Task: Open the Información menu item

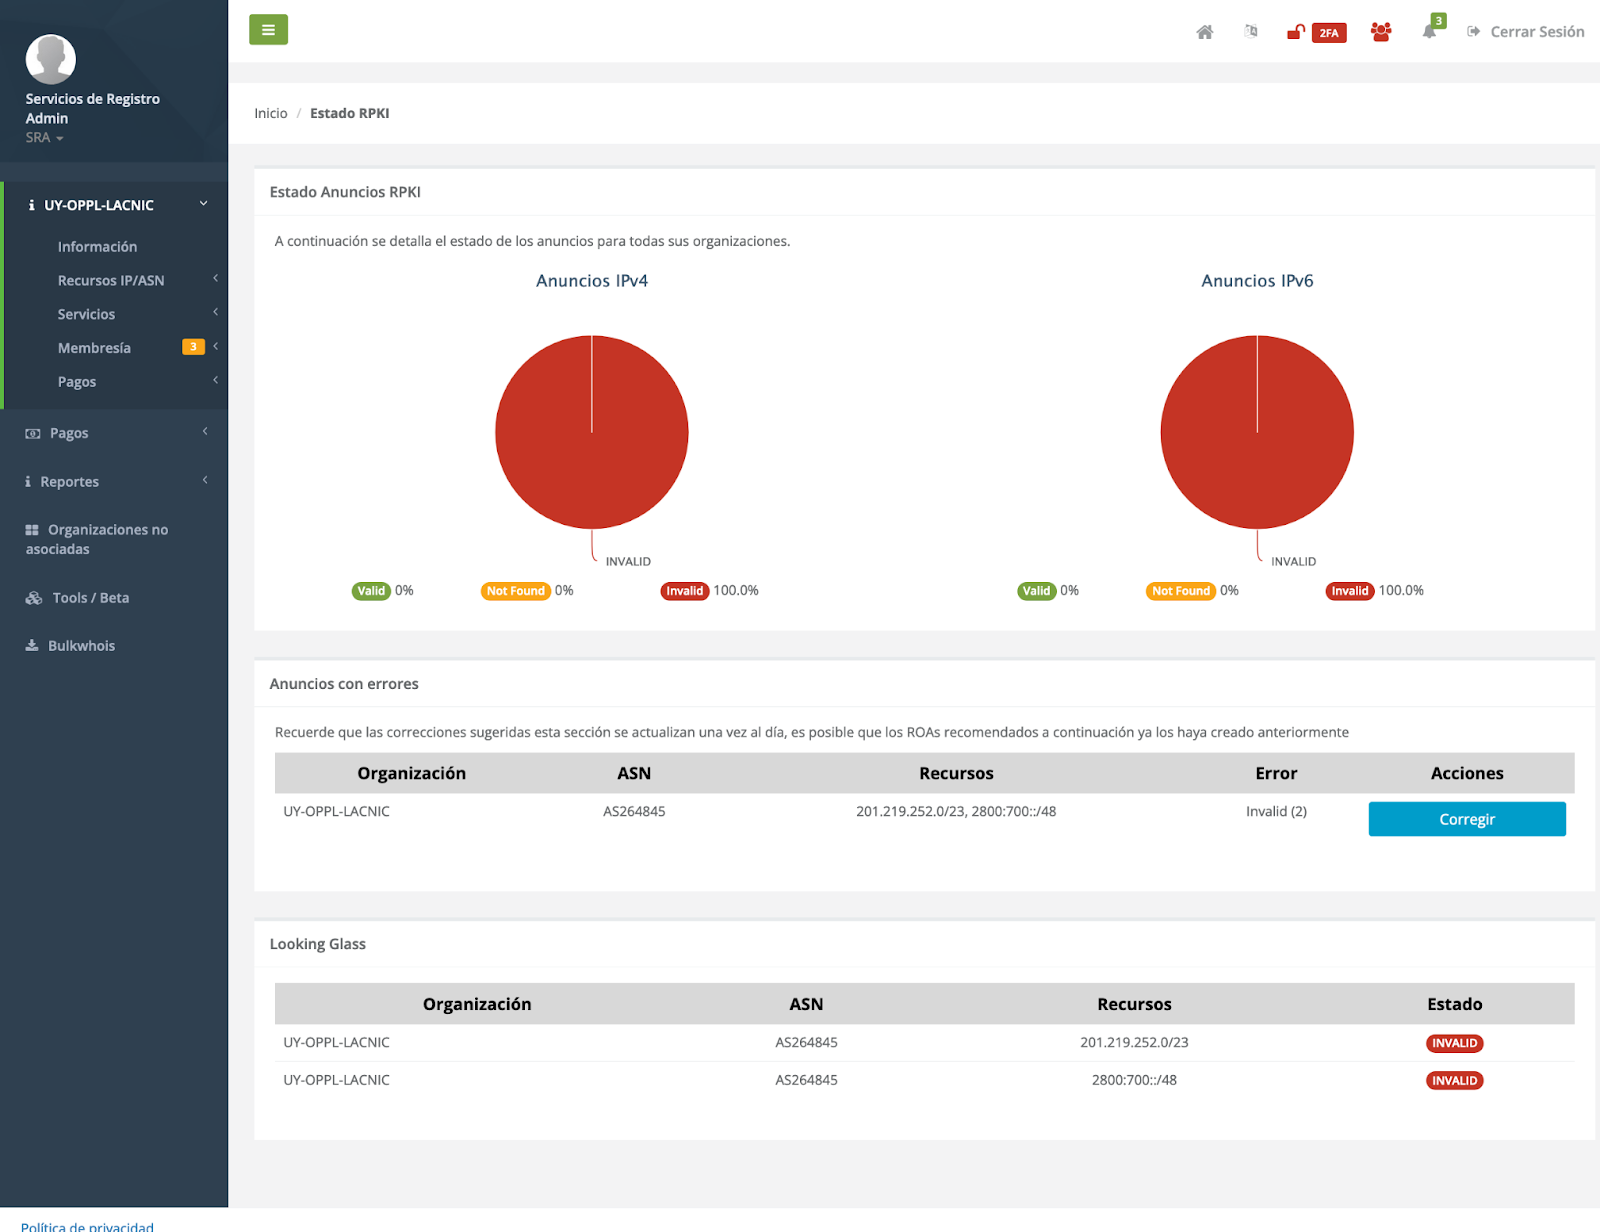Action: point(97,247)
